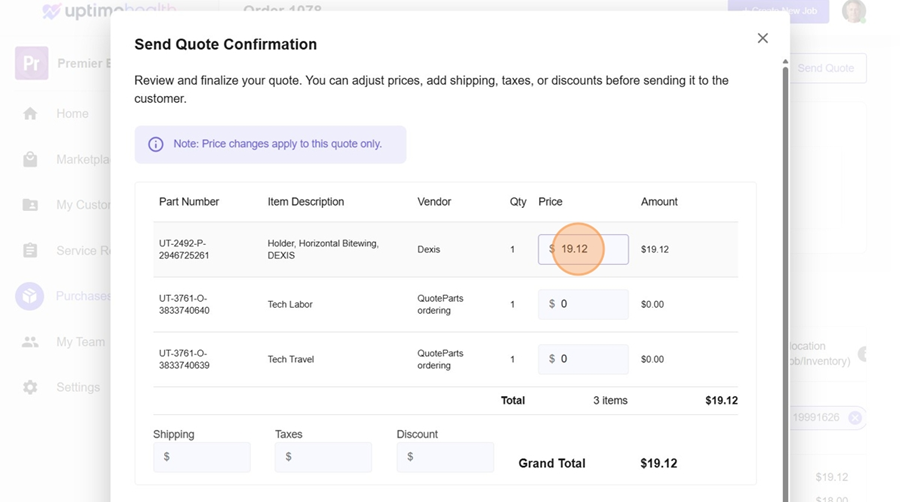
Task: Remove the 19991626 tag with its x icon
Action: pos(855,418)
